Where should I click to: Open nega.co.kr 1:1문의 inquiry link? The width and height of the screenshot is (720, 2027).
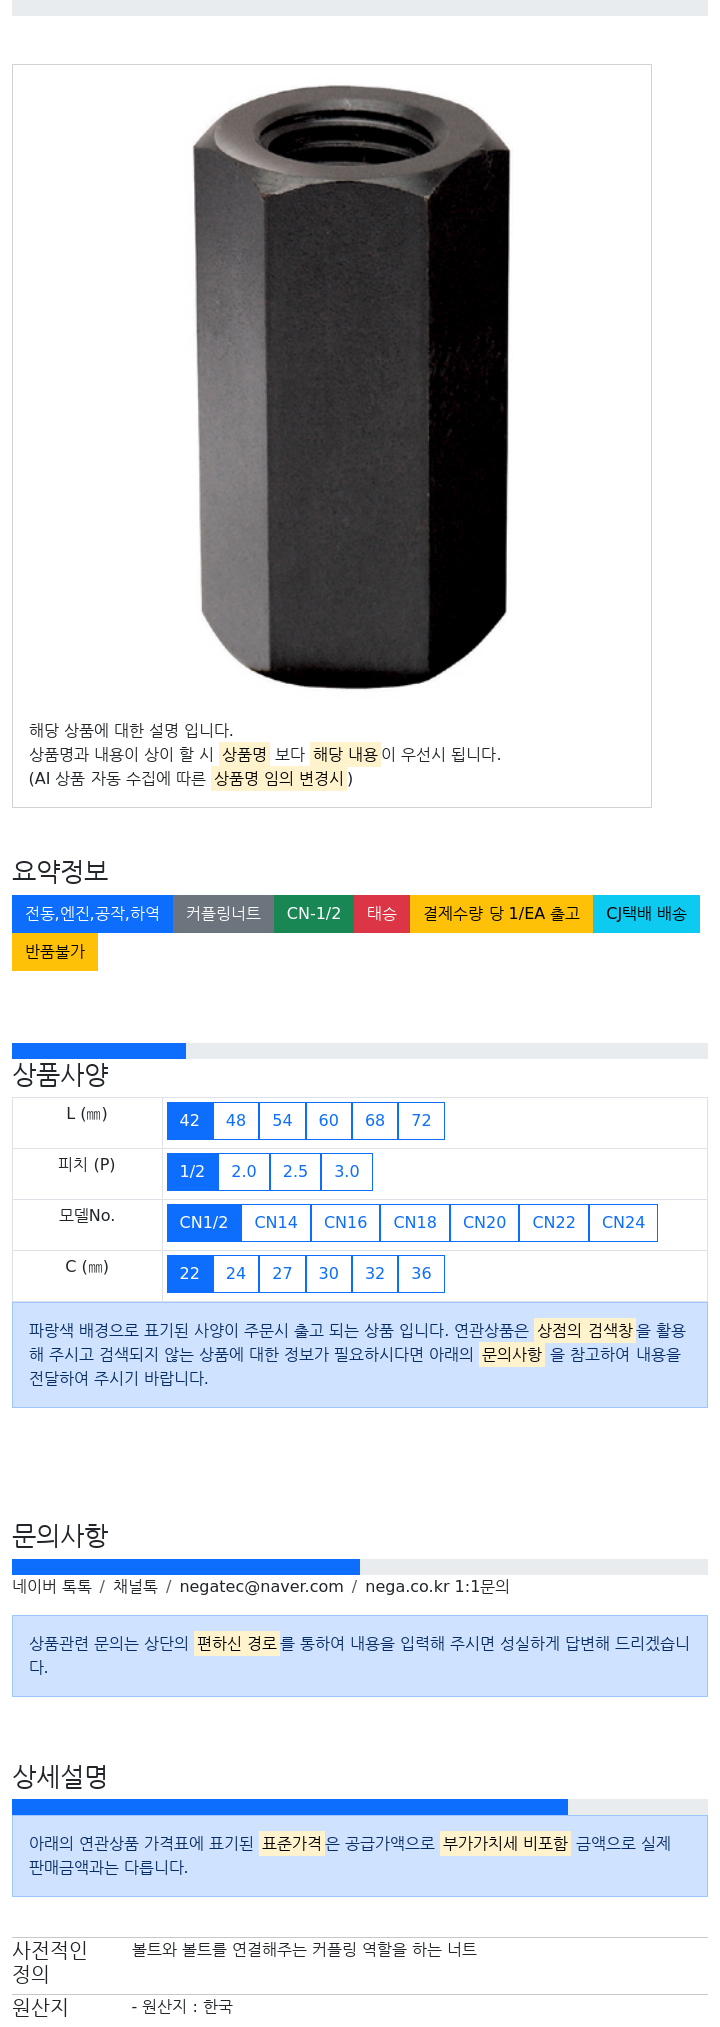pyautogui.click(x=437, y=1587)
